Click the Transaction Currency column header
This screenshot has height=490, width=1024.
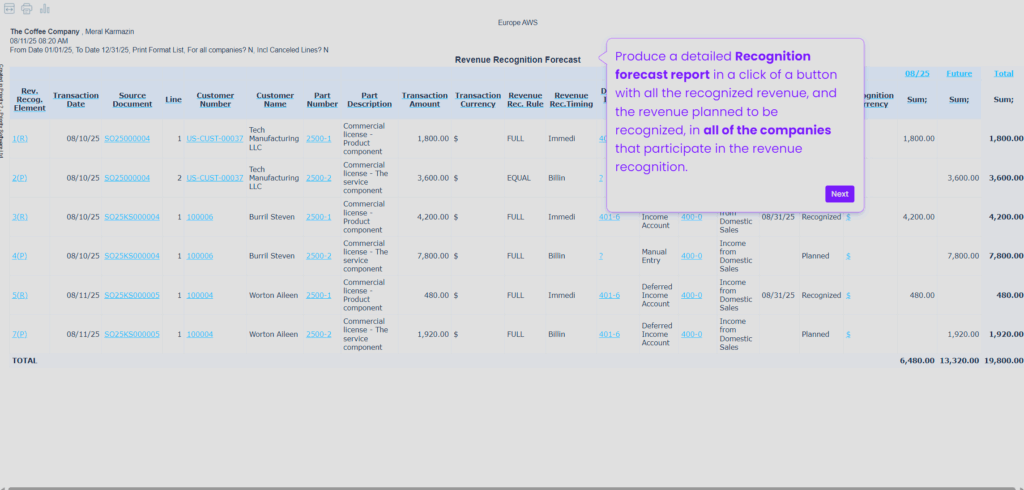[478, 99]
